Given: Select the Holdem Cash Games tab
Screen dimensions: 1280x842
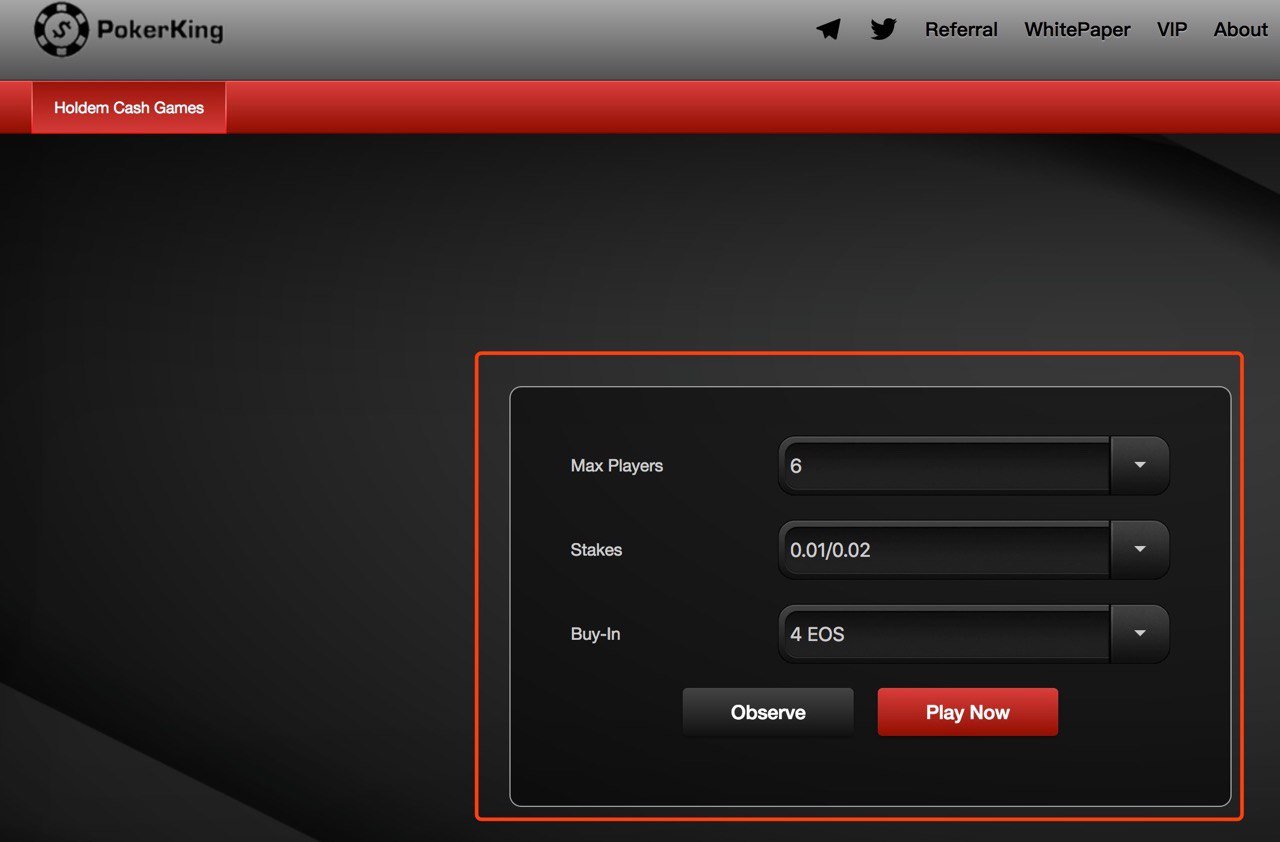Looking at the screenshot, I should (x=129, y=107).
